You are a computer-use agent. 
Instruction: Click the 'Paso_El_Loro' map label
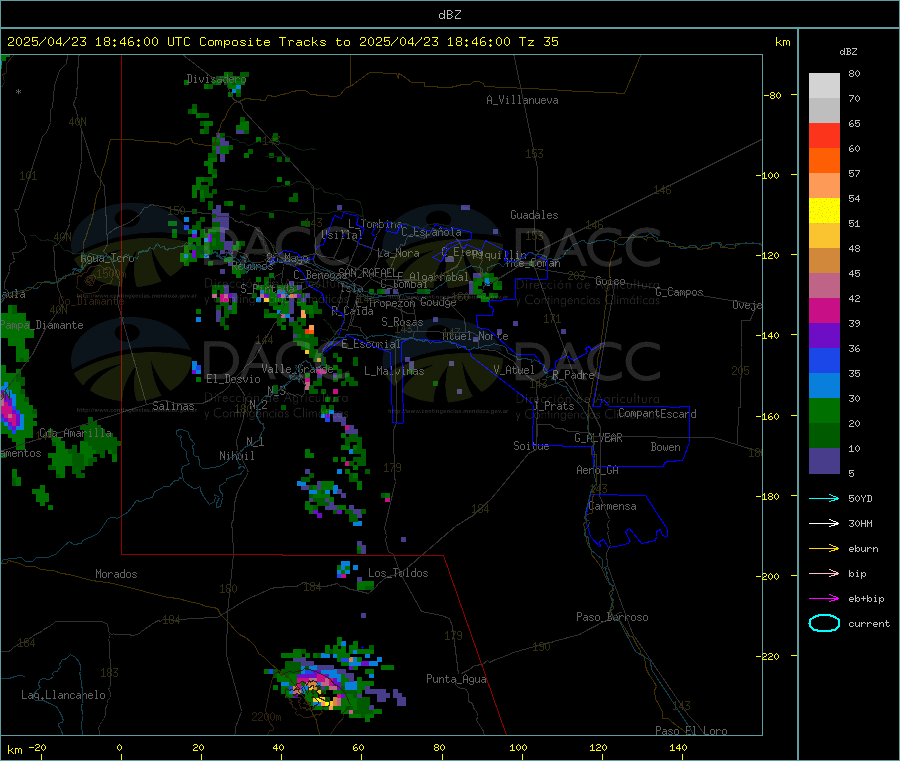(692, 731)
